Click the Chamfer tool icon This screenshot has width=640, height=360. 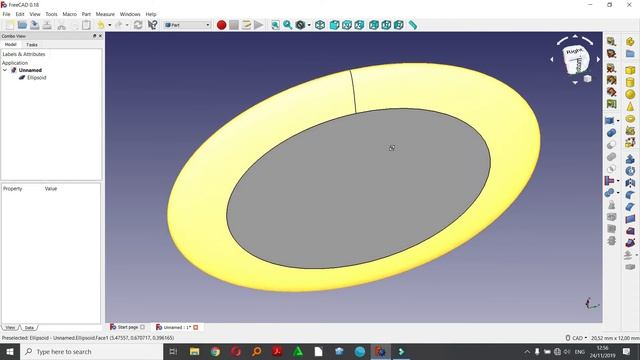(630, 207)
